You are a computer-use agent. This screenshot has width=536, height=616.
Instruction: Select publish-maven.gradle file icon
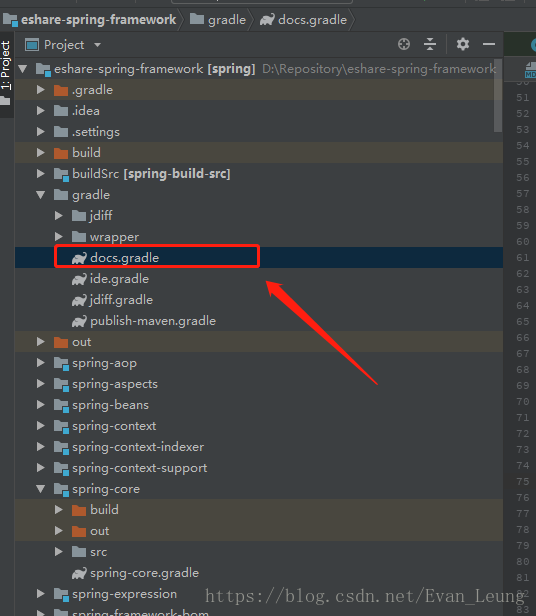(79, 321)
